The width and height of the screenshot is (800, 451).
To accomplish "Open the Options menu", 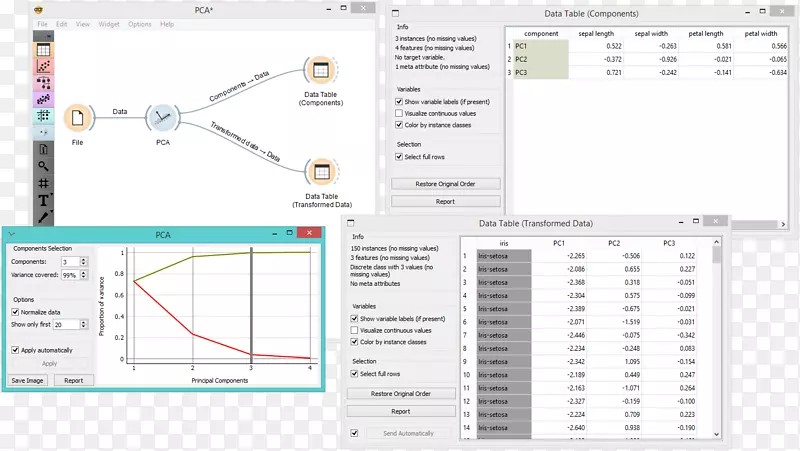I will tap(140, 24).
